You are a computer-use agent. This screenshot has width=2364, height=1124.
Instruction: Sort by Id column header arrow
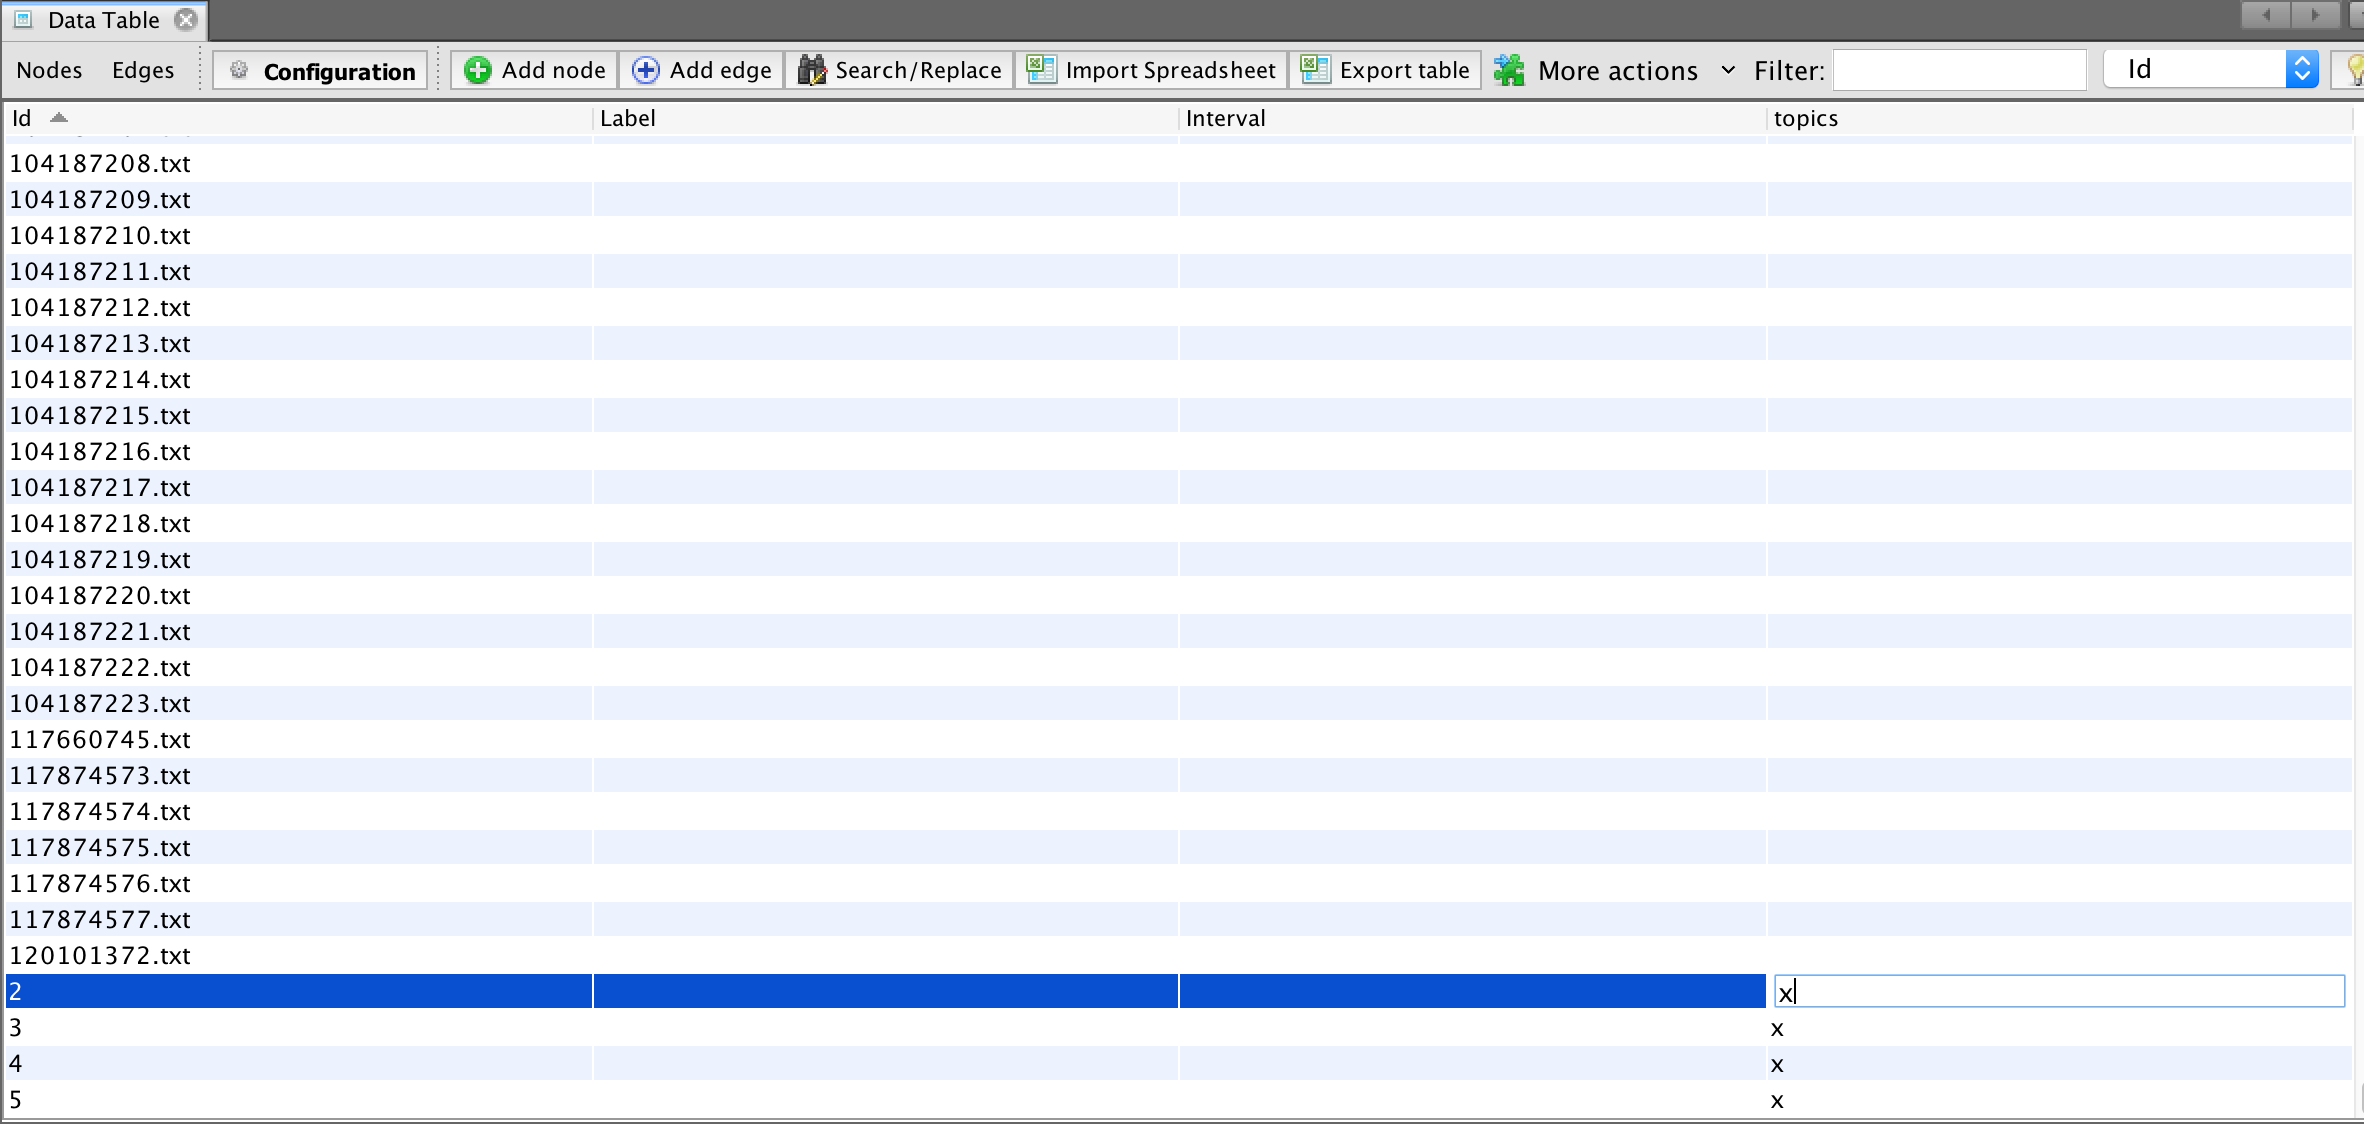pyautogui.click(x=59, y=118)
